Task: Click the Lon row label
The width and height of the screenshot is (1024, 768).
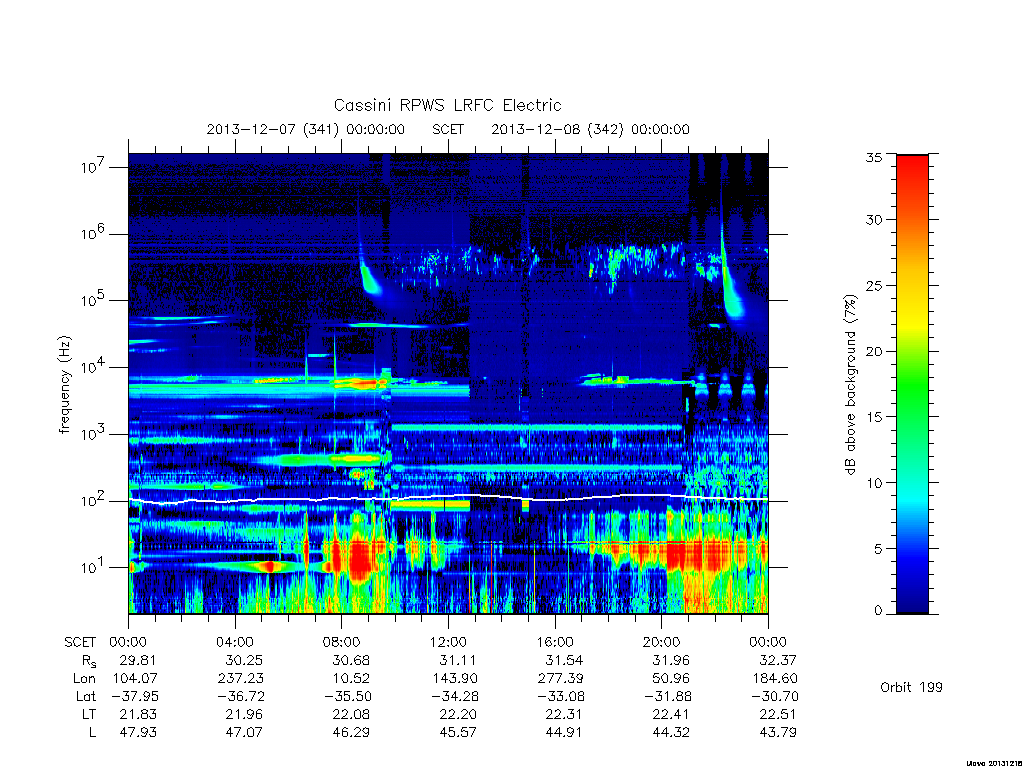Action: [x=85, y=679]
